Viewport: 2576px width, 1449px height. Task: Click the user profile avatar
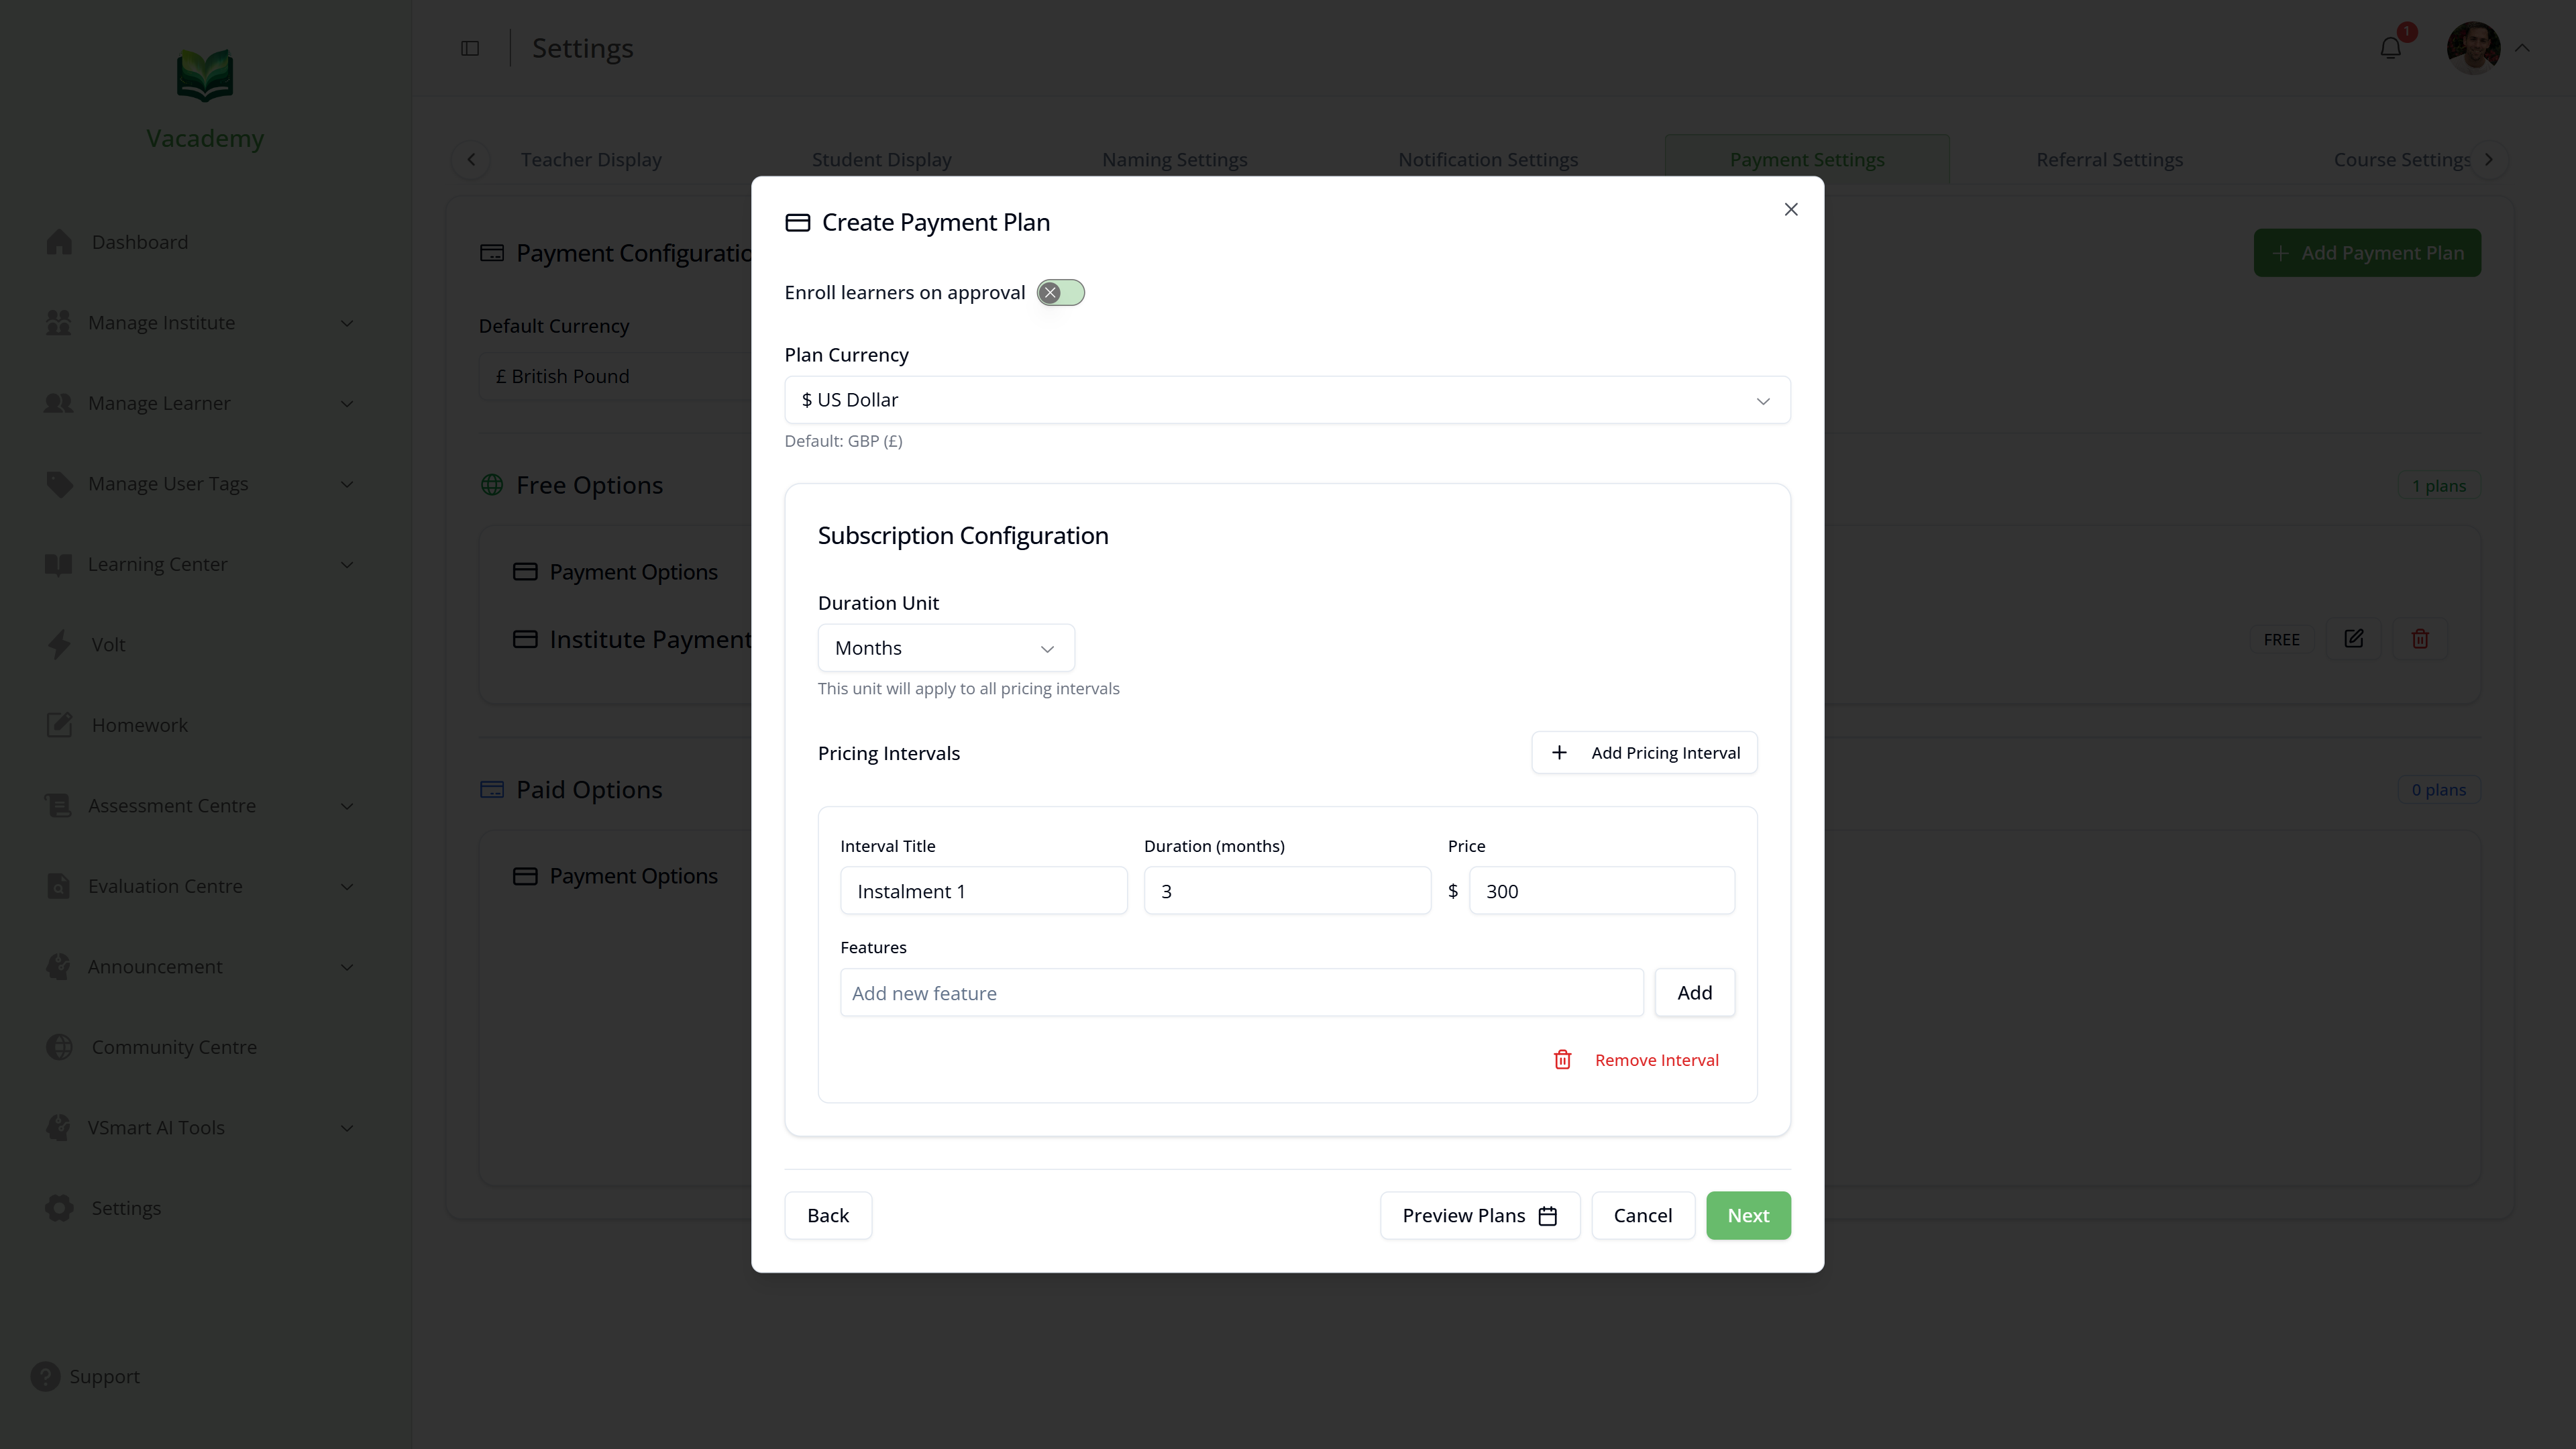pos(2473,48)
